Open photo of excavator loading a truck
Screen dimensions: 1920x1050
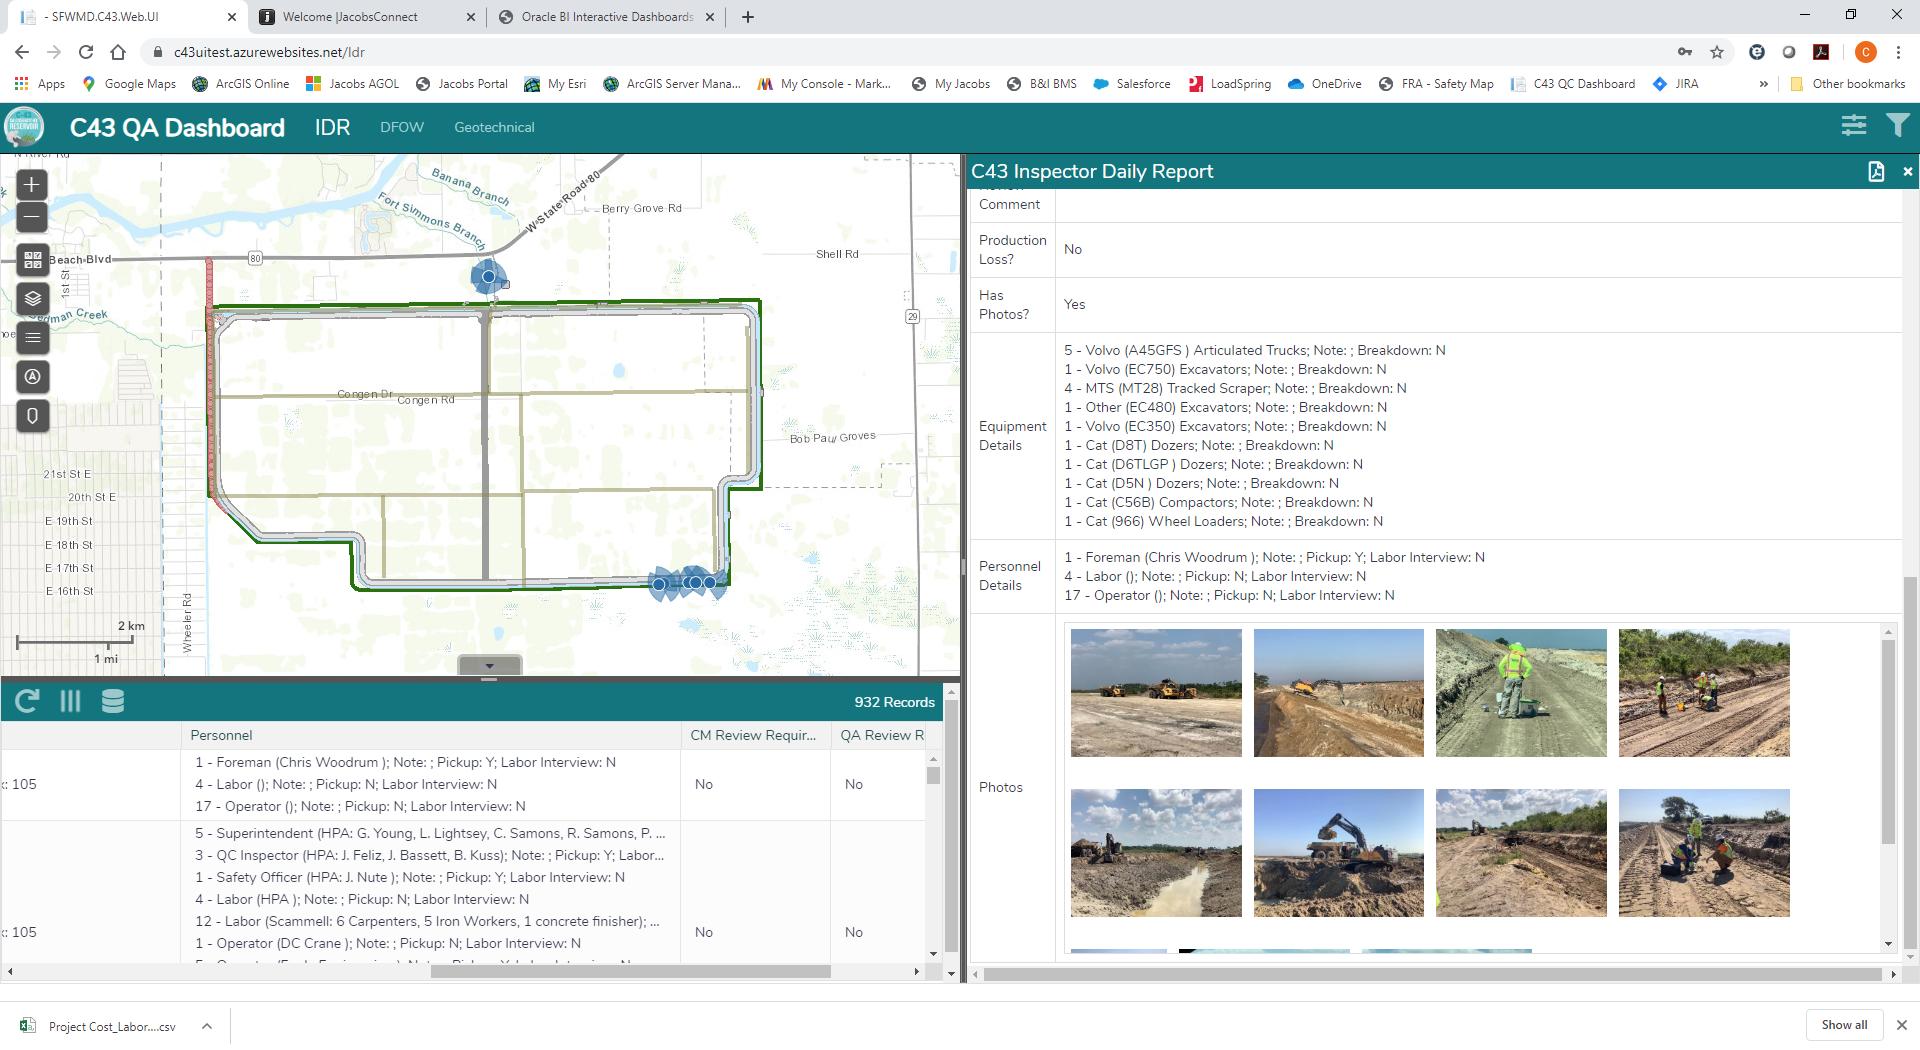1338,853
